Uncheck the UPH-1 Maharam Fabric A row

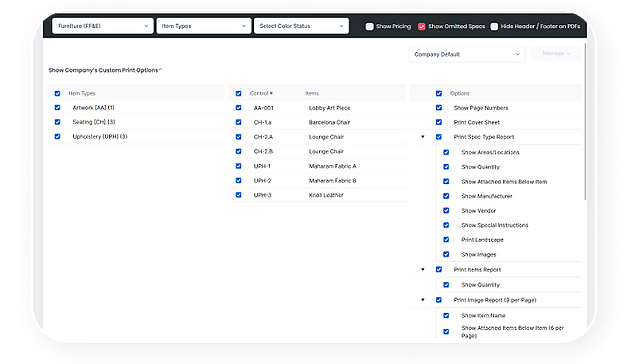[238, 166]
